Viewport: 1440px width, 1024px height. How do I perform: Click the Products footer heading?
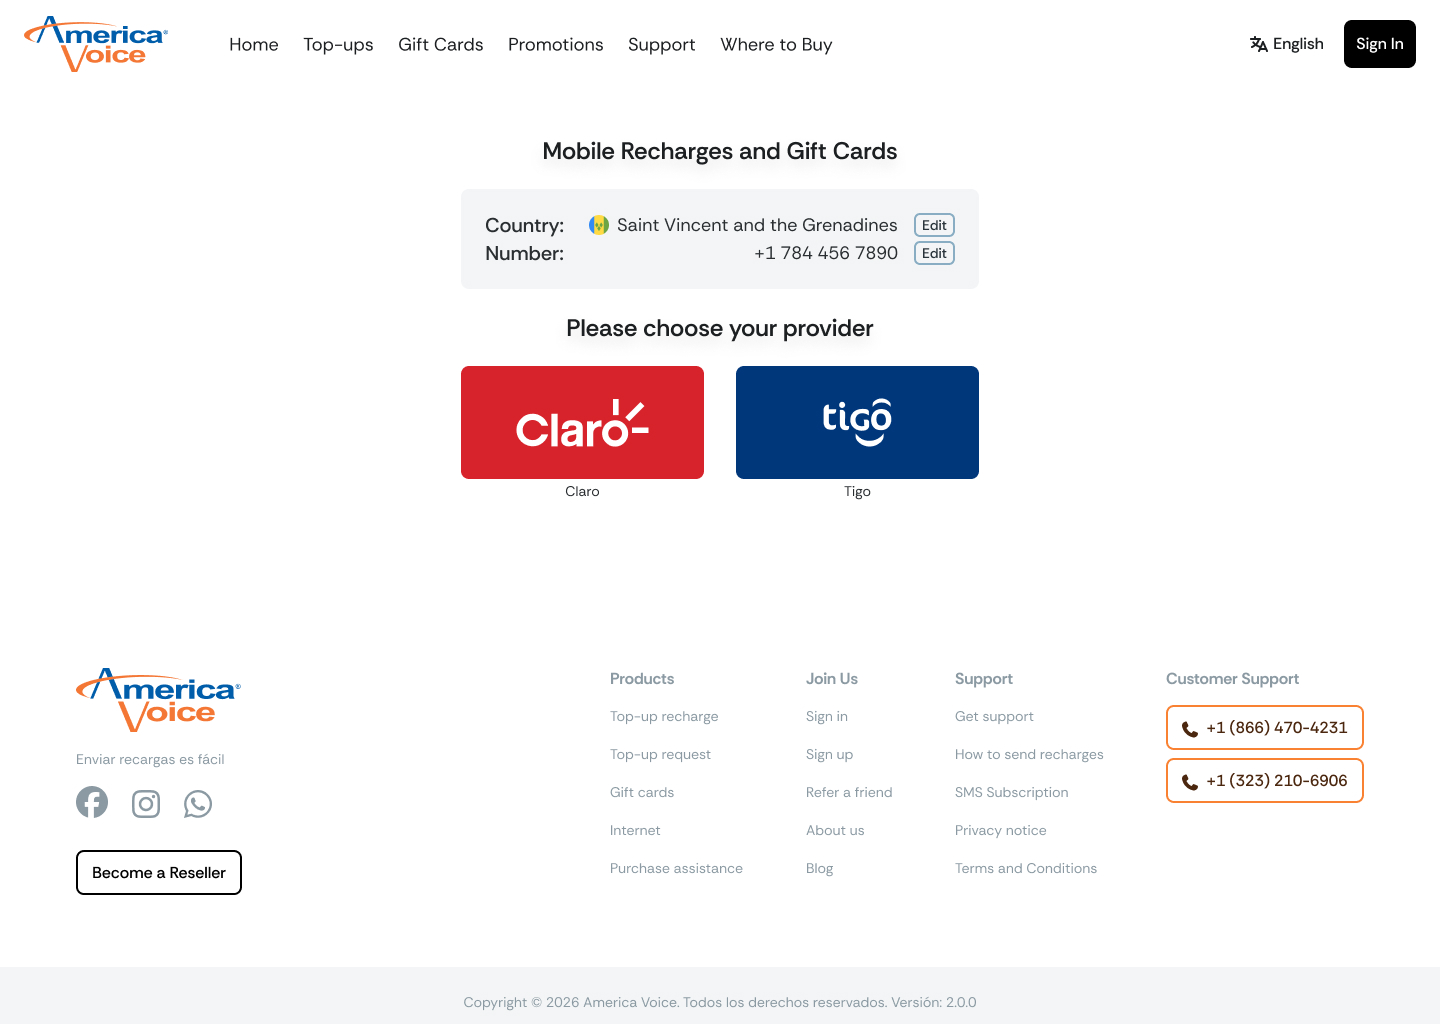pos(642,678)
